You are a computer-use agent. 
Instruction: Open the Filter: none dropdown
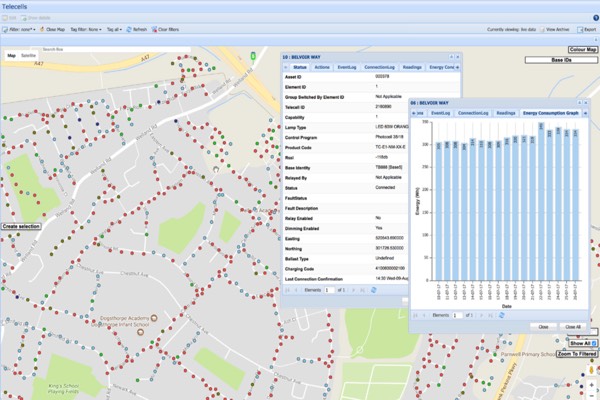(19, 29)
